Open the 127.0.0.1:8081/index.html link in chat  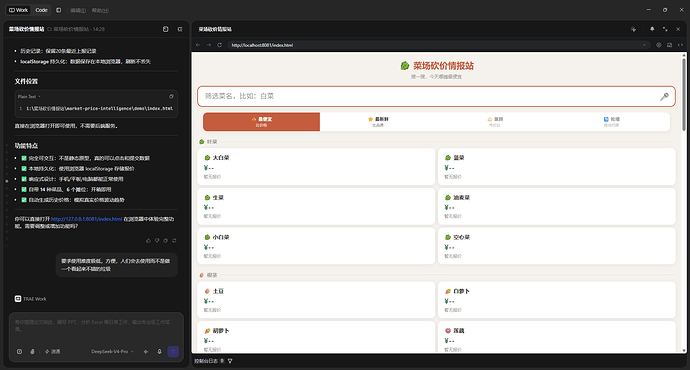(86, 219)
